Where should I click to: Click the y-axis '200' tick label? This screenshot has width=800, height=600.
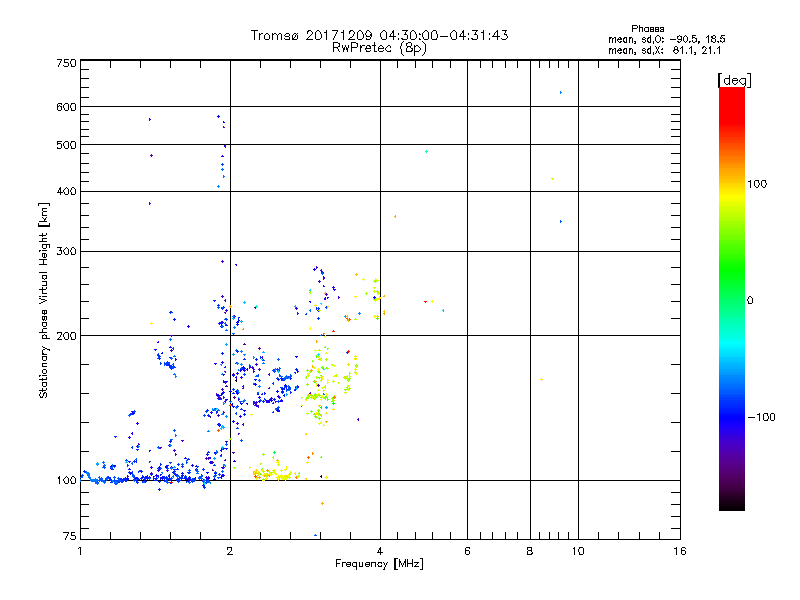66,336
